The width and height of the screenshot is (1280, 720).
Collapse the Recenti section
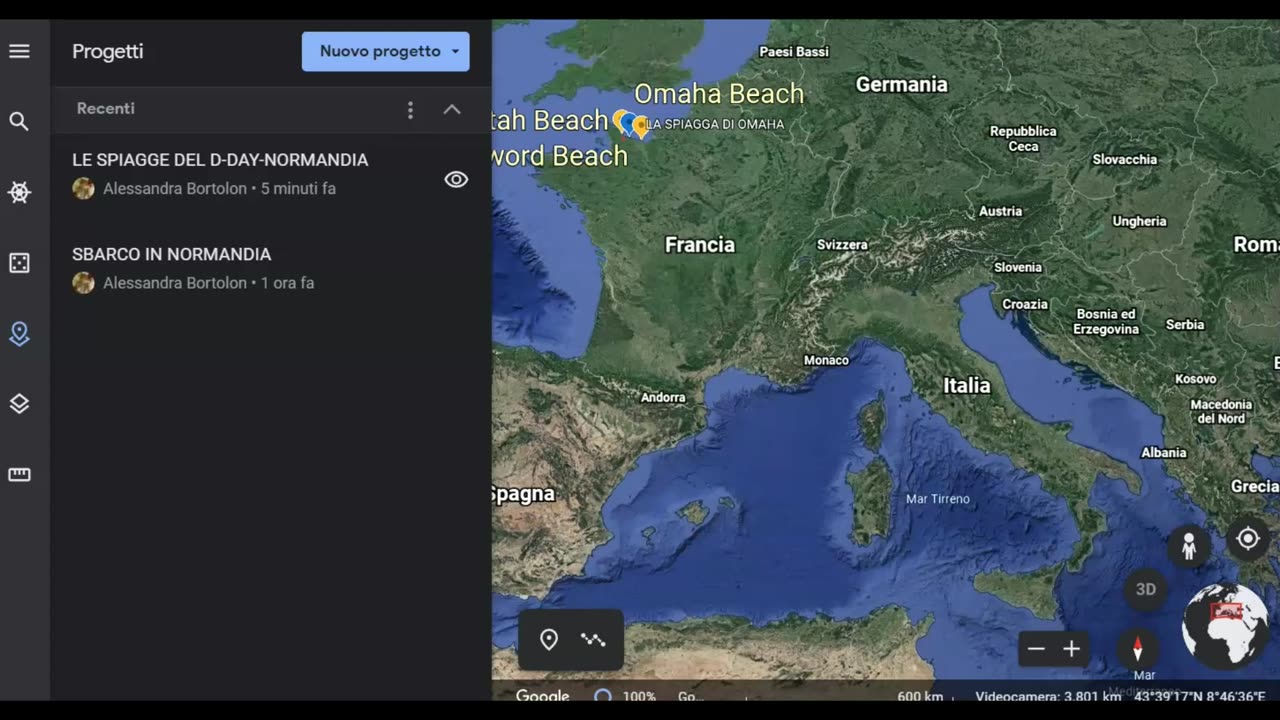[x=452, y=109]
